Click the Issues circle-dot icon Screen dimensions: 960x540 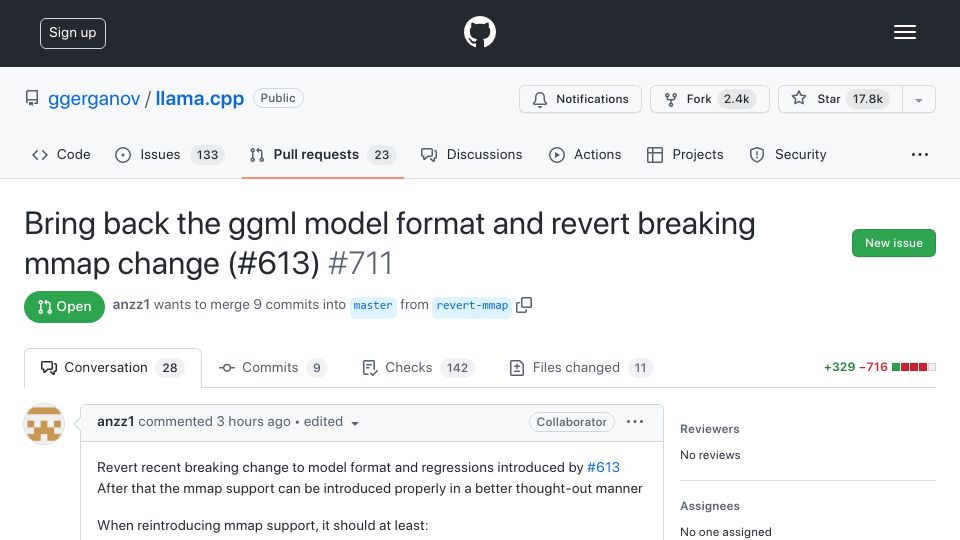123,155
